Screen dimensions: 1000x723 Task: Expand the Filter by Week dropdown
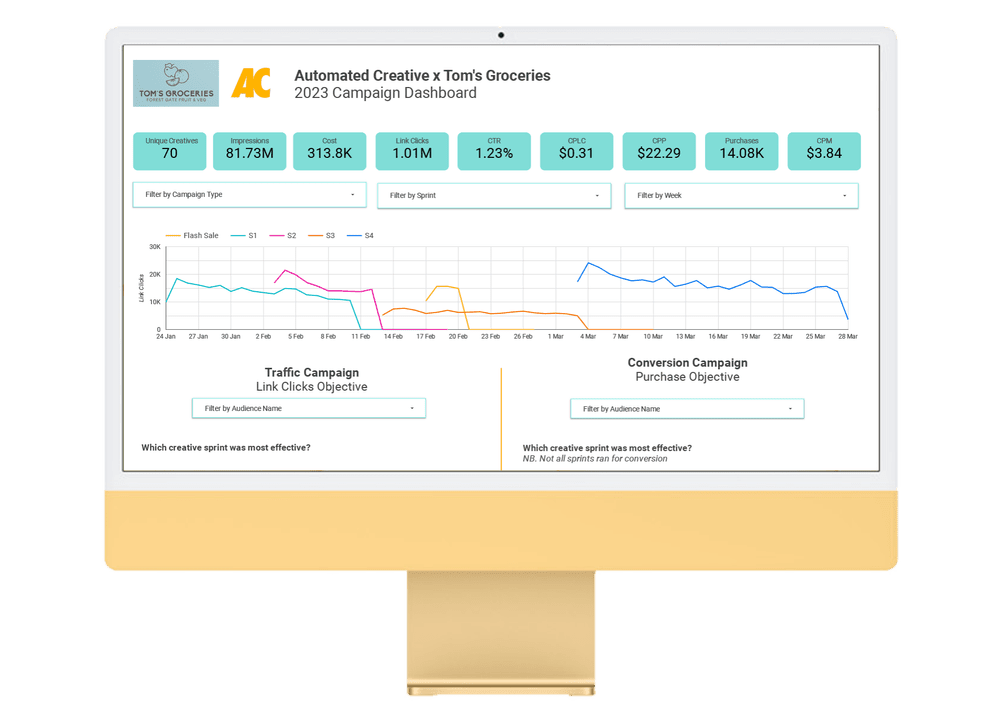pyautogui.click(x=740, y=195)
